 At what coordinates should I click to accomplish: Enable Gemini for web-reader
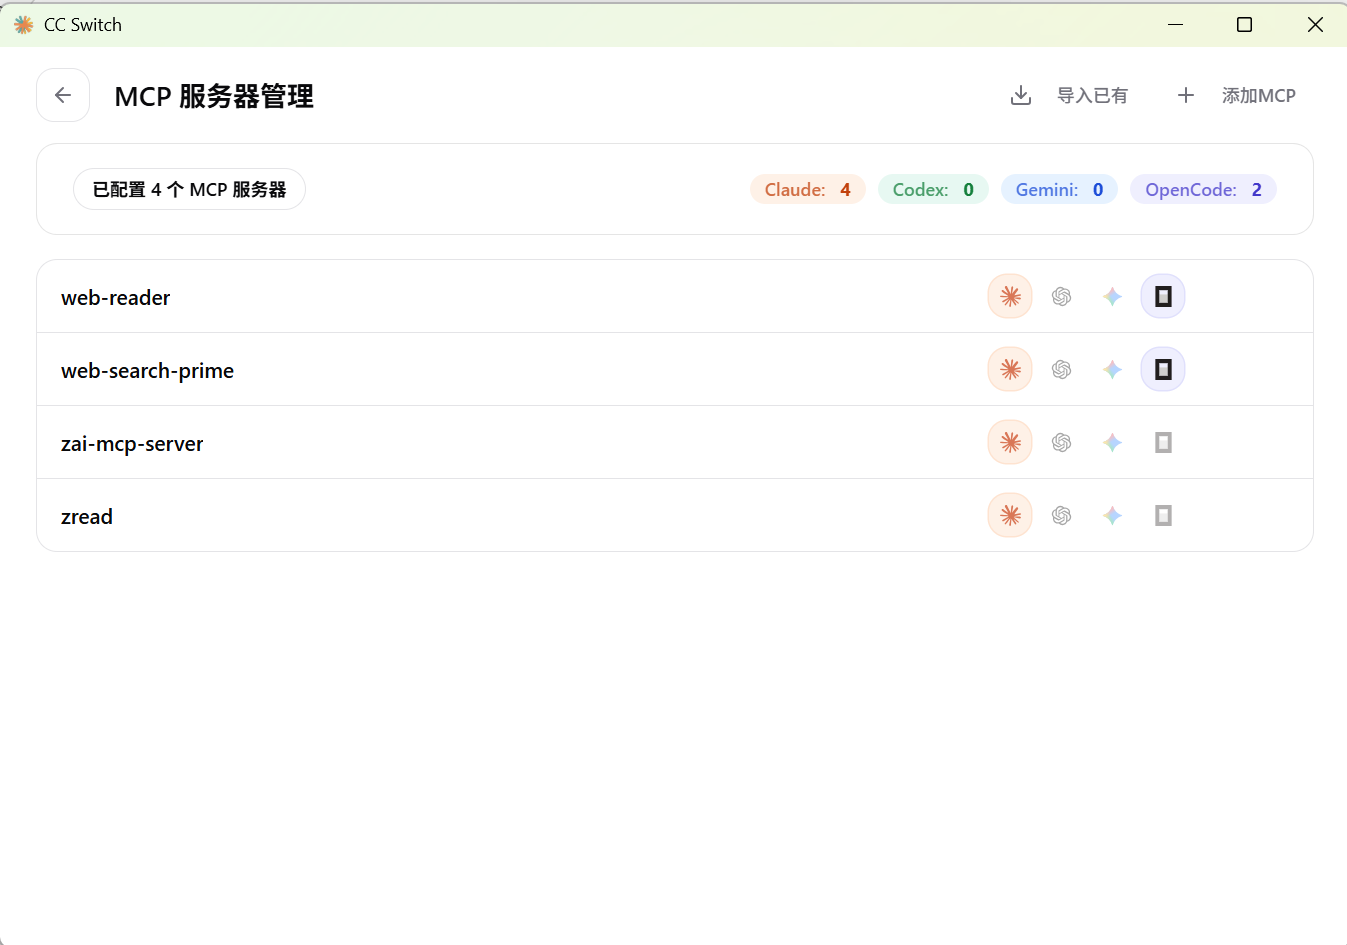coord(1112,296)
